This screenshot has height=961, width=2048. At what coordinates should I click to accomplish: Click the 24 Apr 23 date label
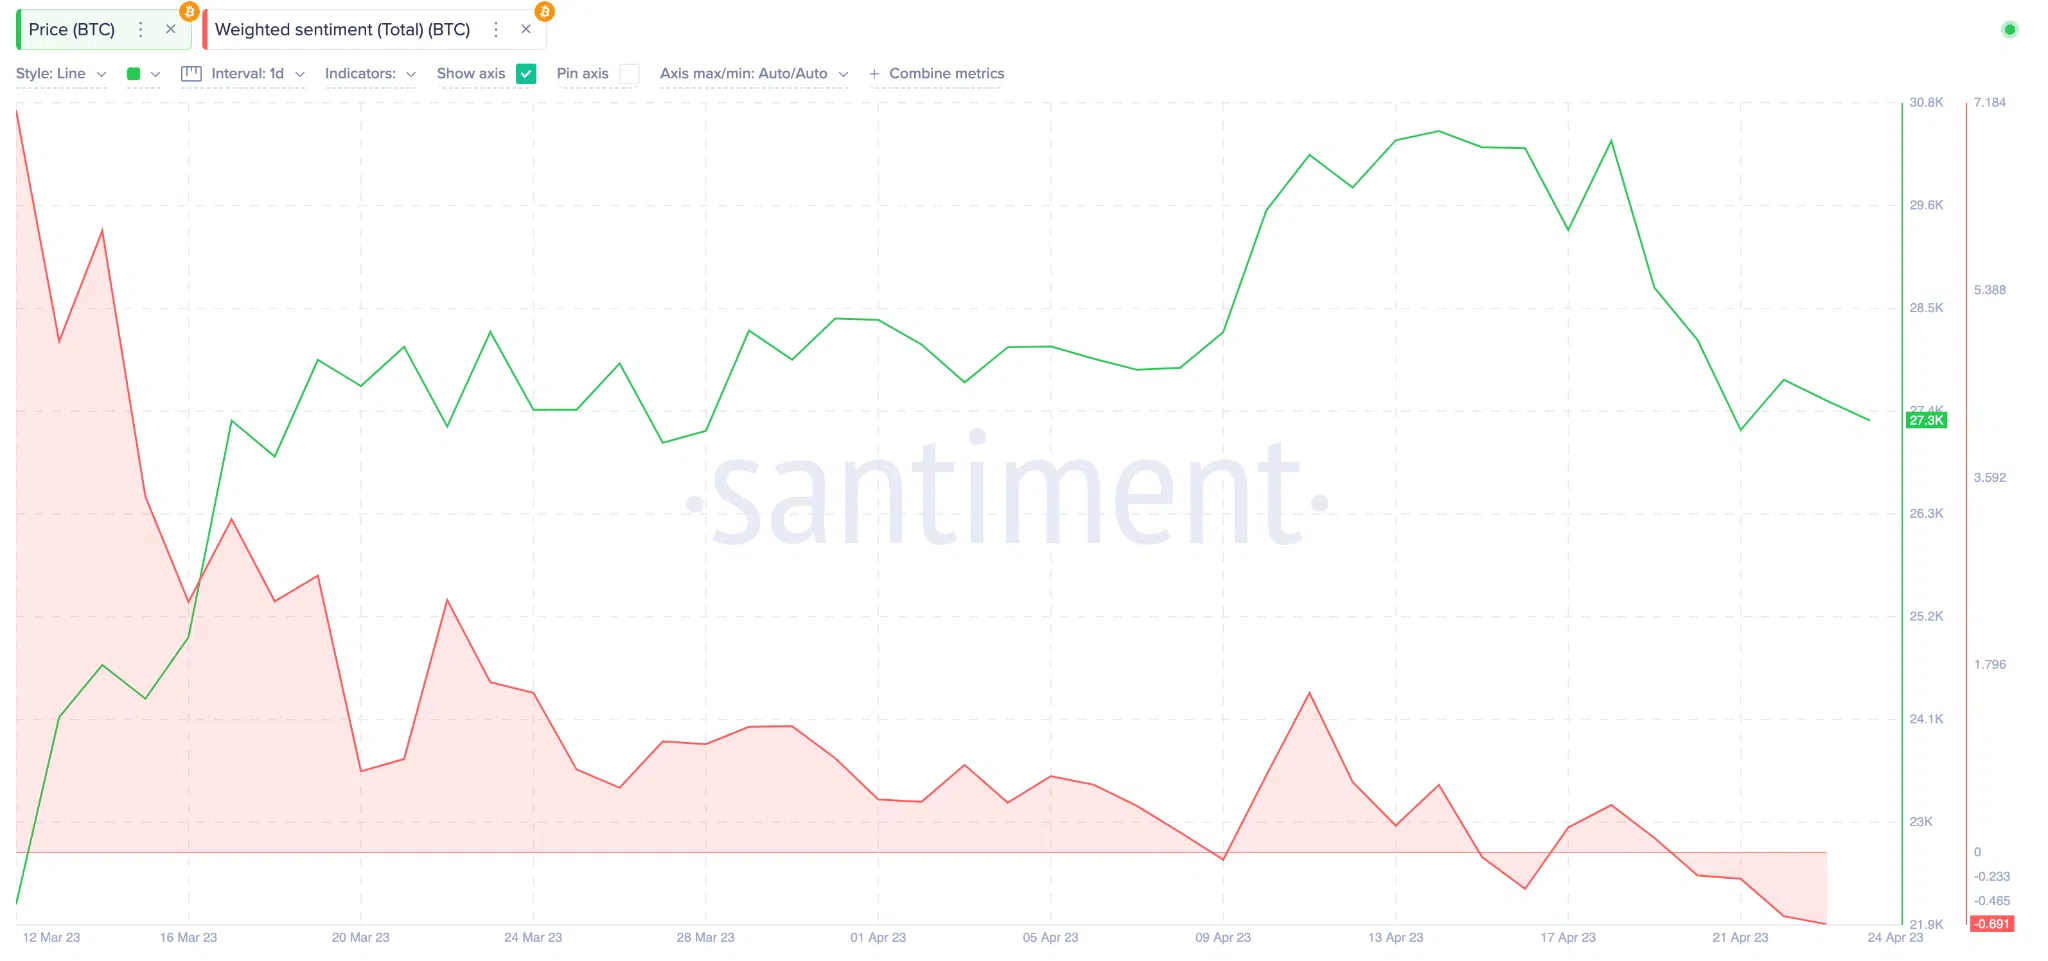click(1895, 938)
